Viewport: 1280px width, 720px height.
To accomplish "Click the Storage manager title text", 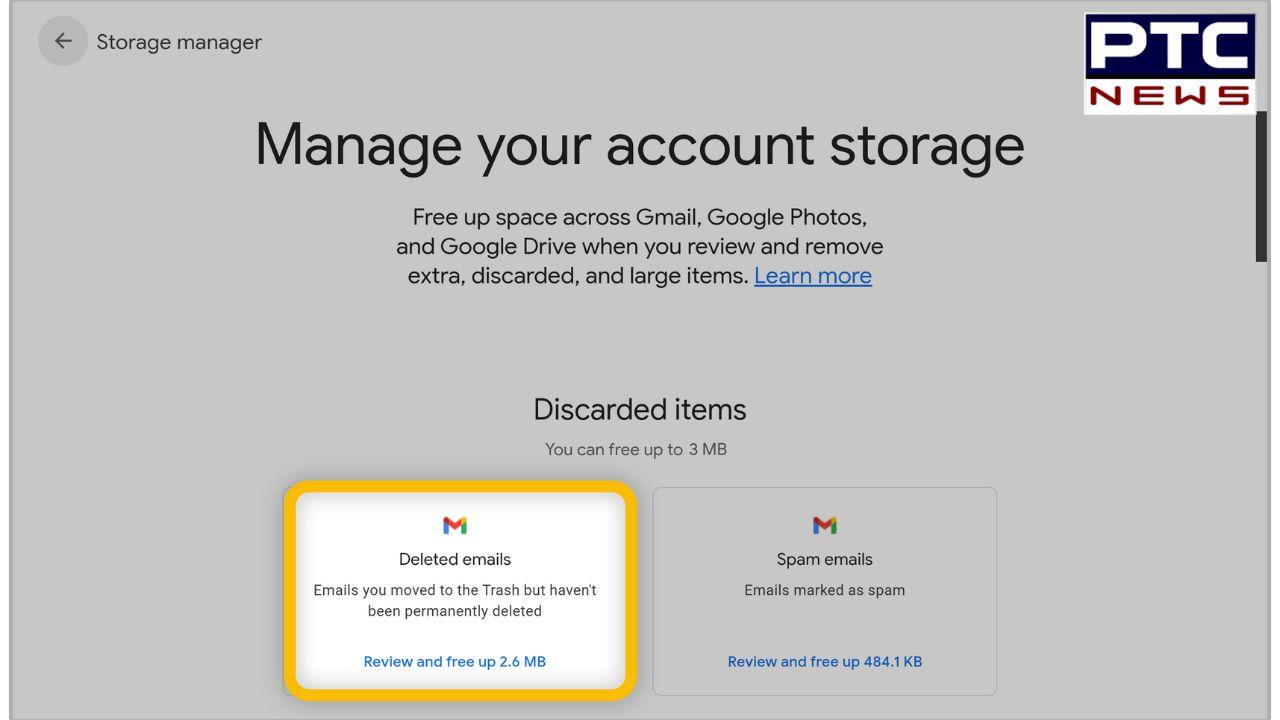I will pyautogui.click(x=179, y=42).
